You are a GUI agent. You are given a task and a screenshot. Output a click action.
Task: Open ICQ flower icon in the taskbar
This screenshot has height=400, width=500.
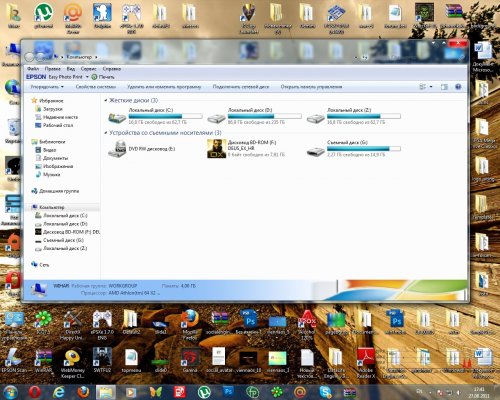coord(276,392)
